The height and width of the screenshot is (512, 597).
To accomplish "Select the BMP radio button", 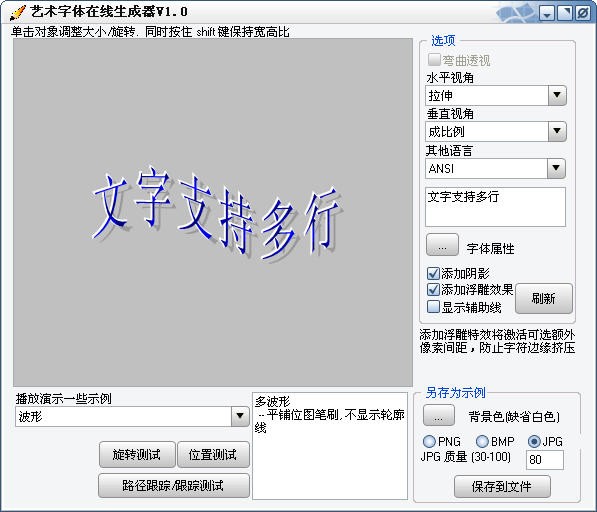I will (x=482, y=441).
